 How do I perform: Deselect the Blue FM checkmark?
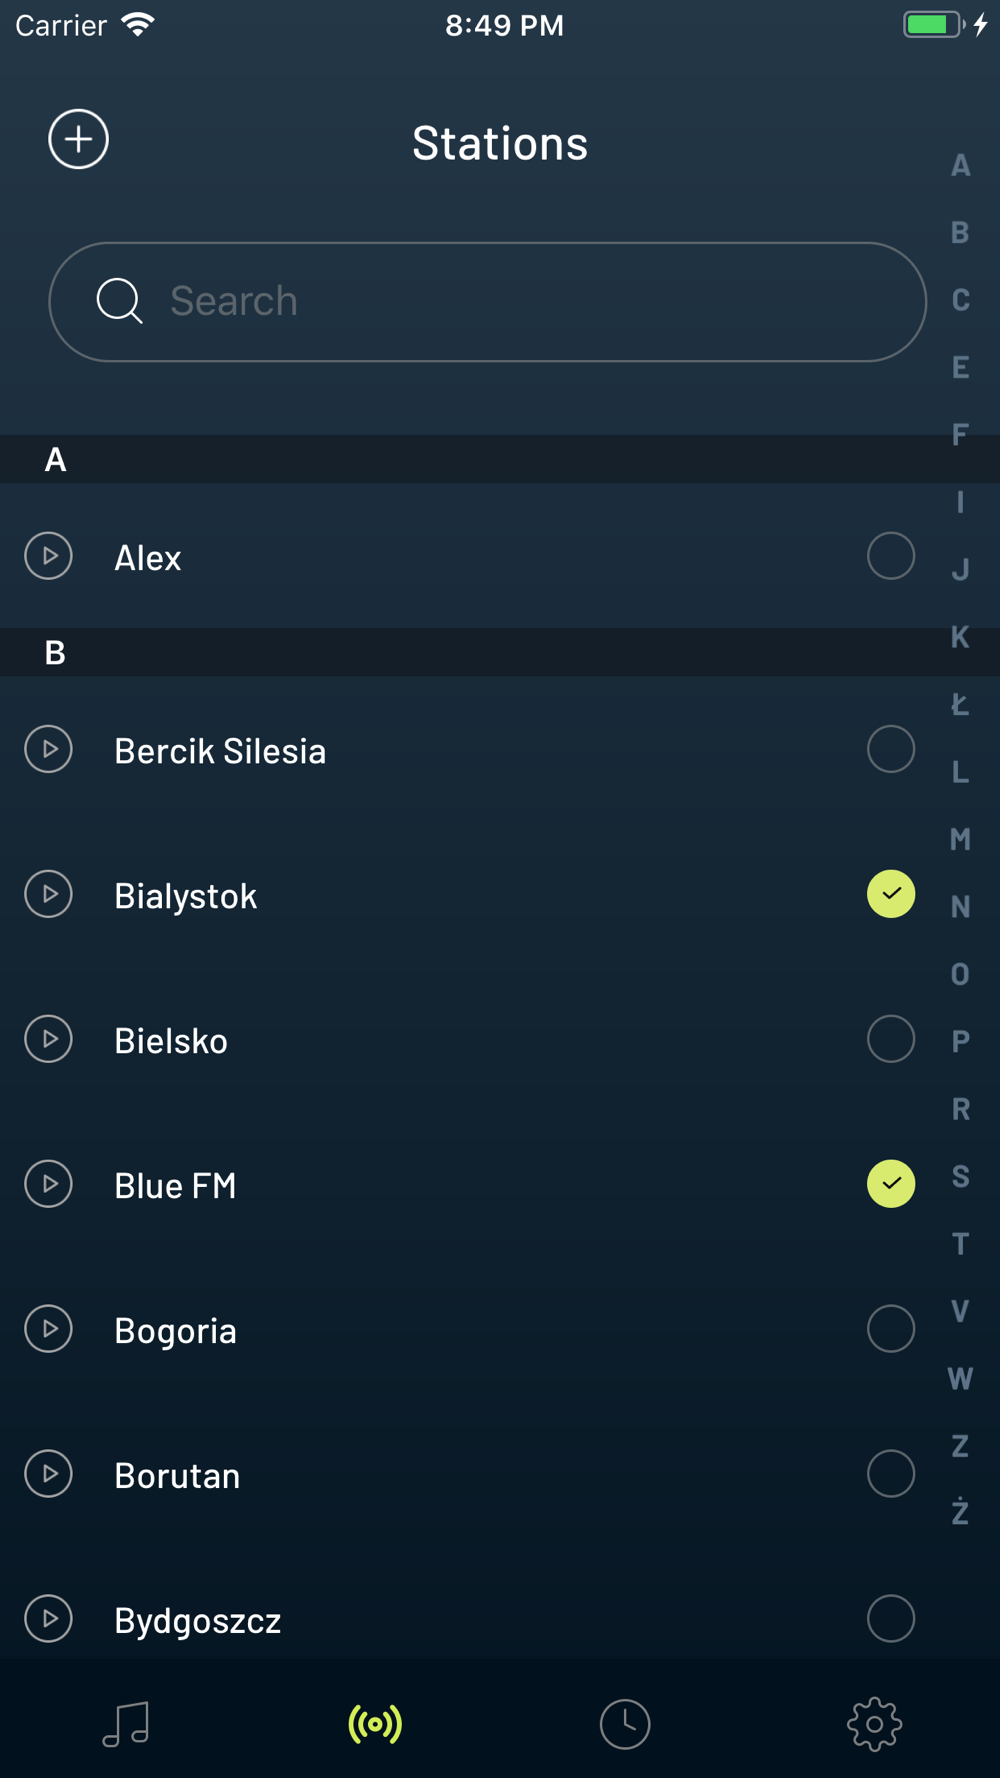tap(891, 1184)
